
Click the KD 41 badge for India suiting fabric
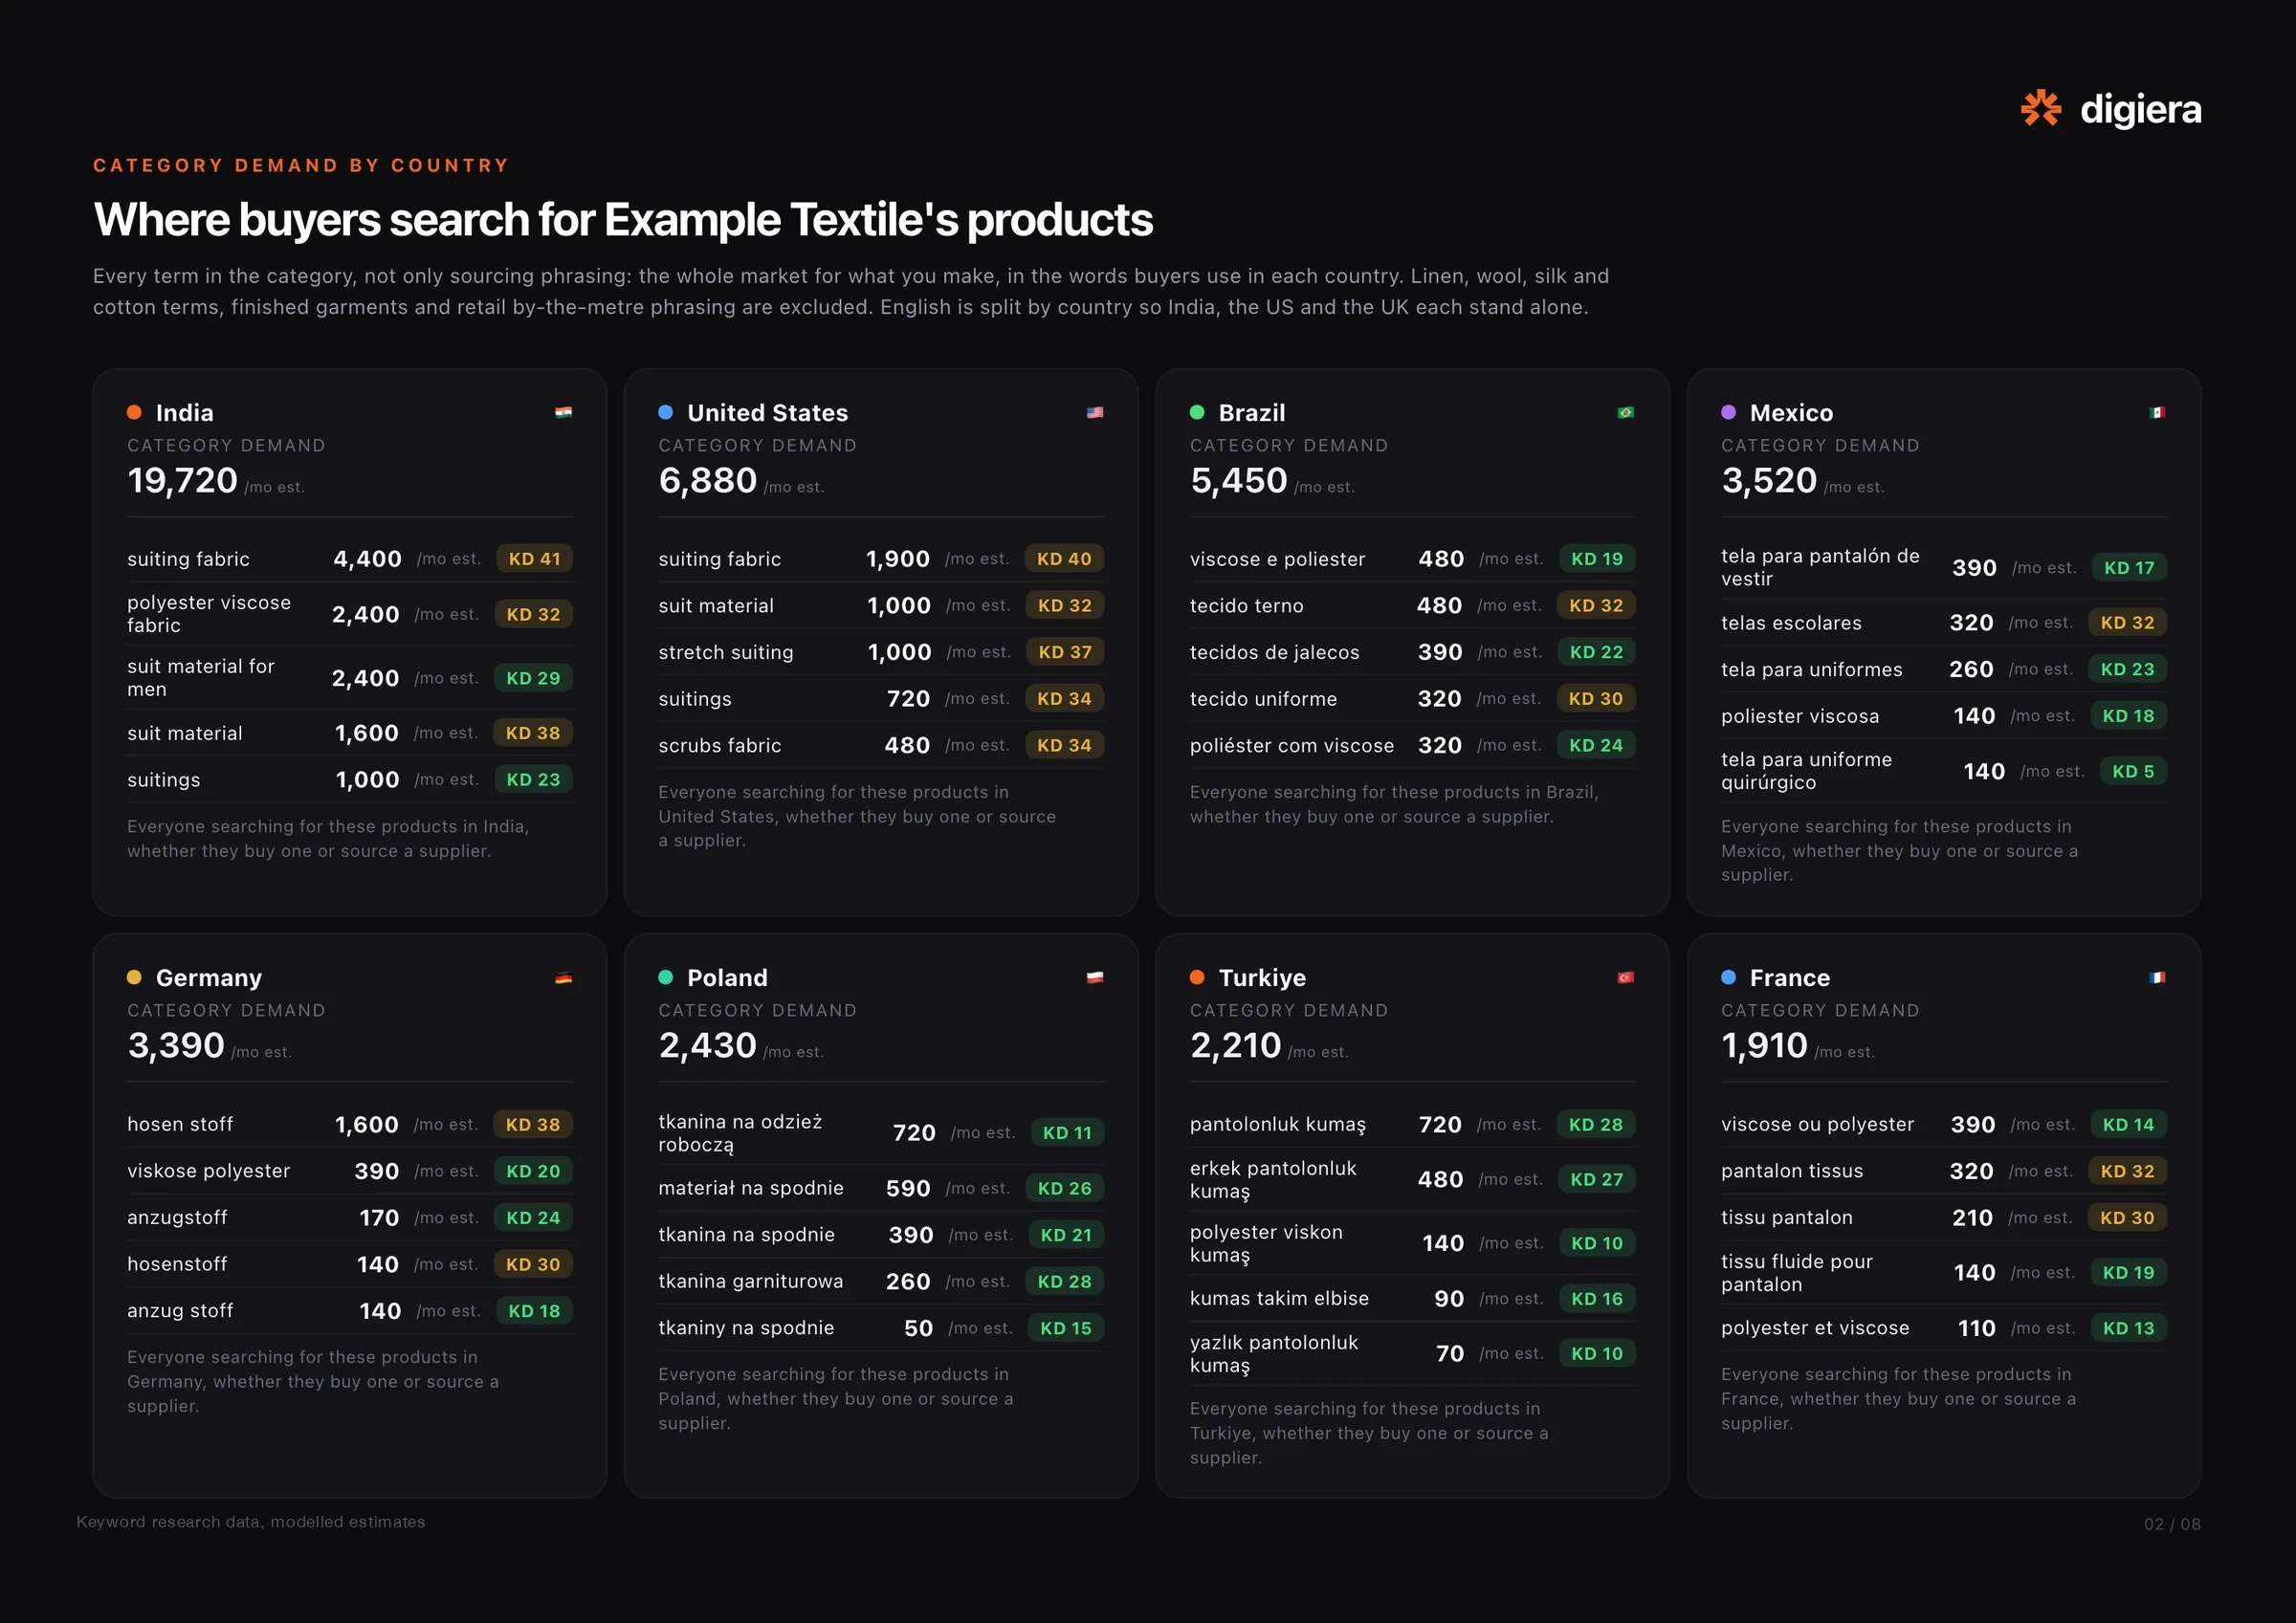[x=534, y=559]
